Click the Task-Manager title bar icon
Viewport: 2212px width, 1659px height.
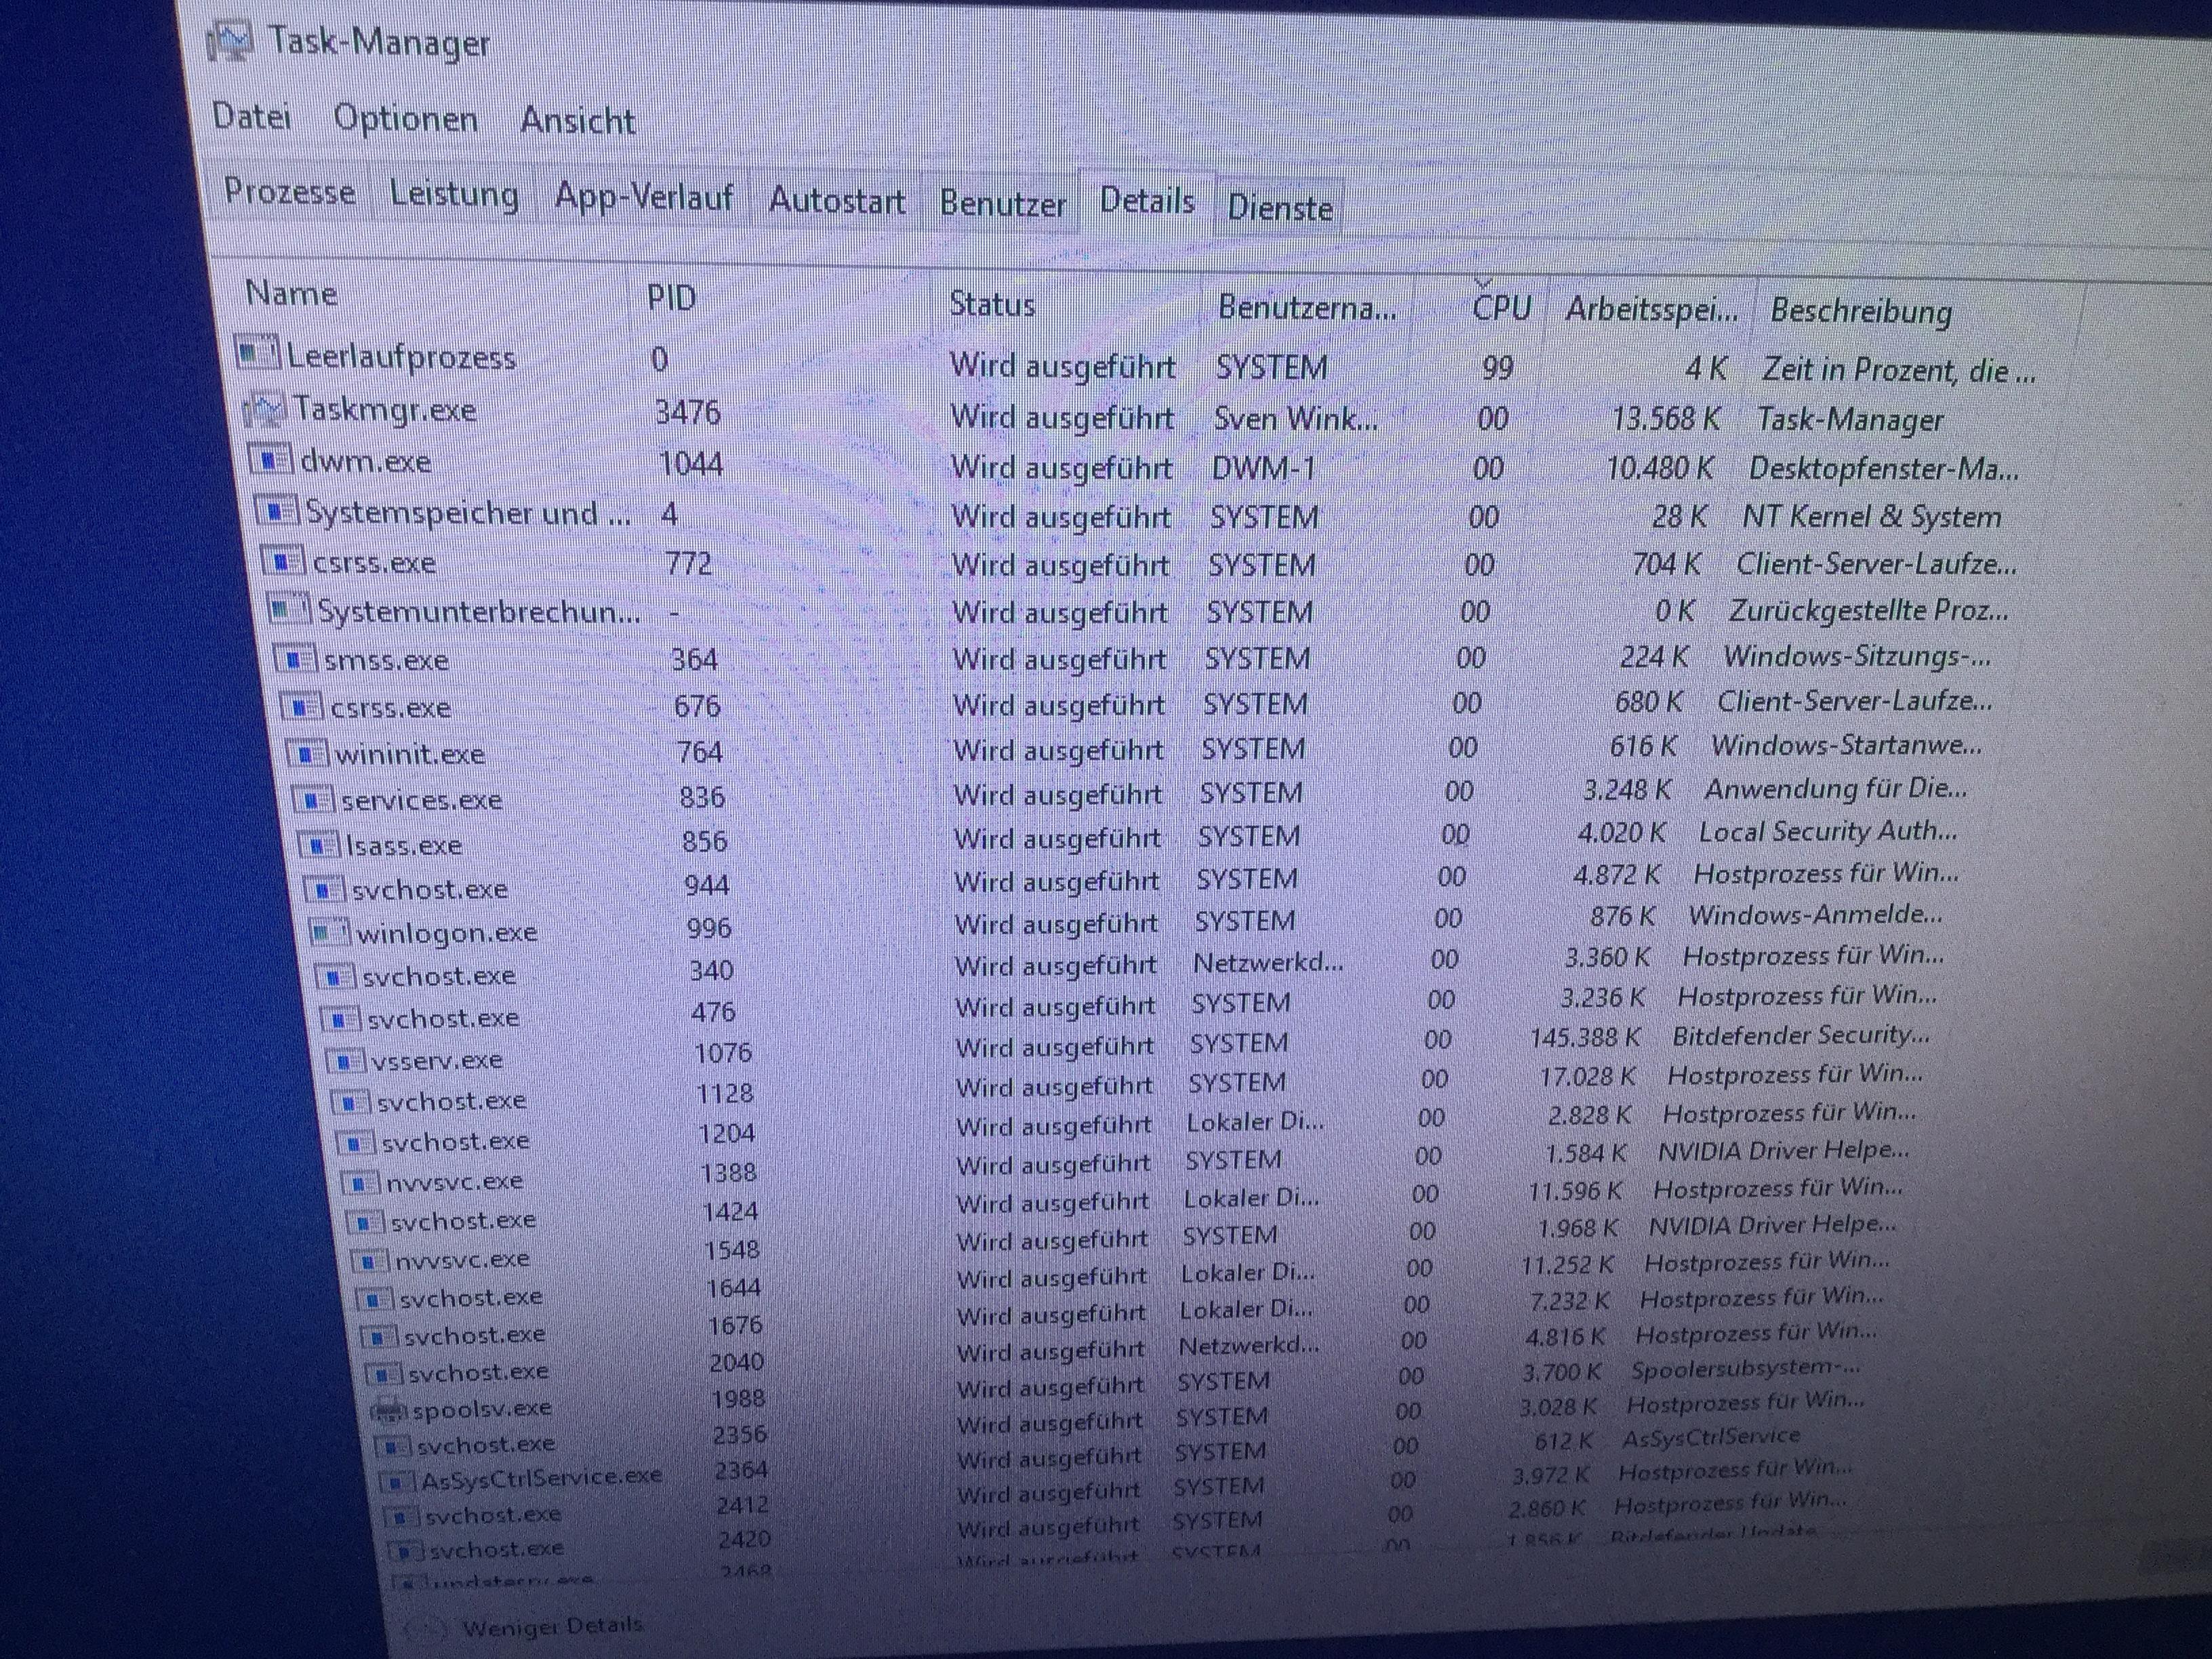pyautogui.click(x=232, y=42)
